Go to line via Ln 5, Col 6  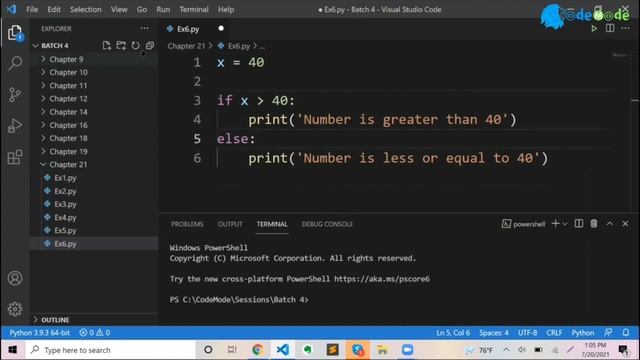coord(453,333)
